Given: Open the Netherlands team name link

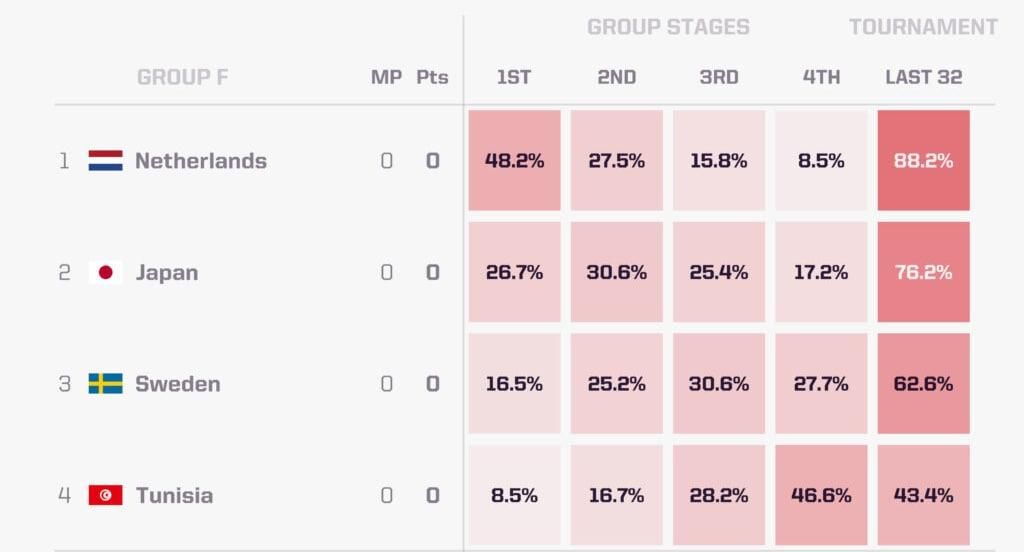Looking at the screenshot, I should [200, 161].
